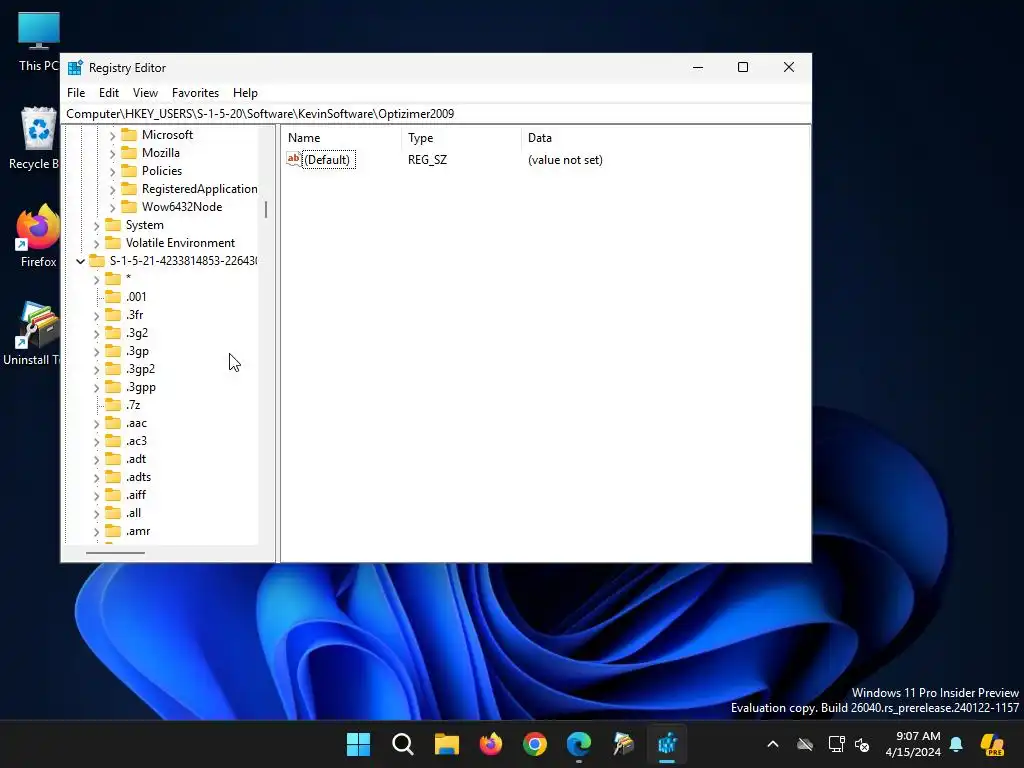Expand the RegisteredApplications key
This screenshot has height=768, width=1024.
(x=112, y=189)
